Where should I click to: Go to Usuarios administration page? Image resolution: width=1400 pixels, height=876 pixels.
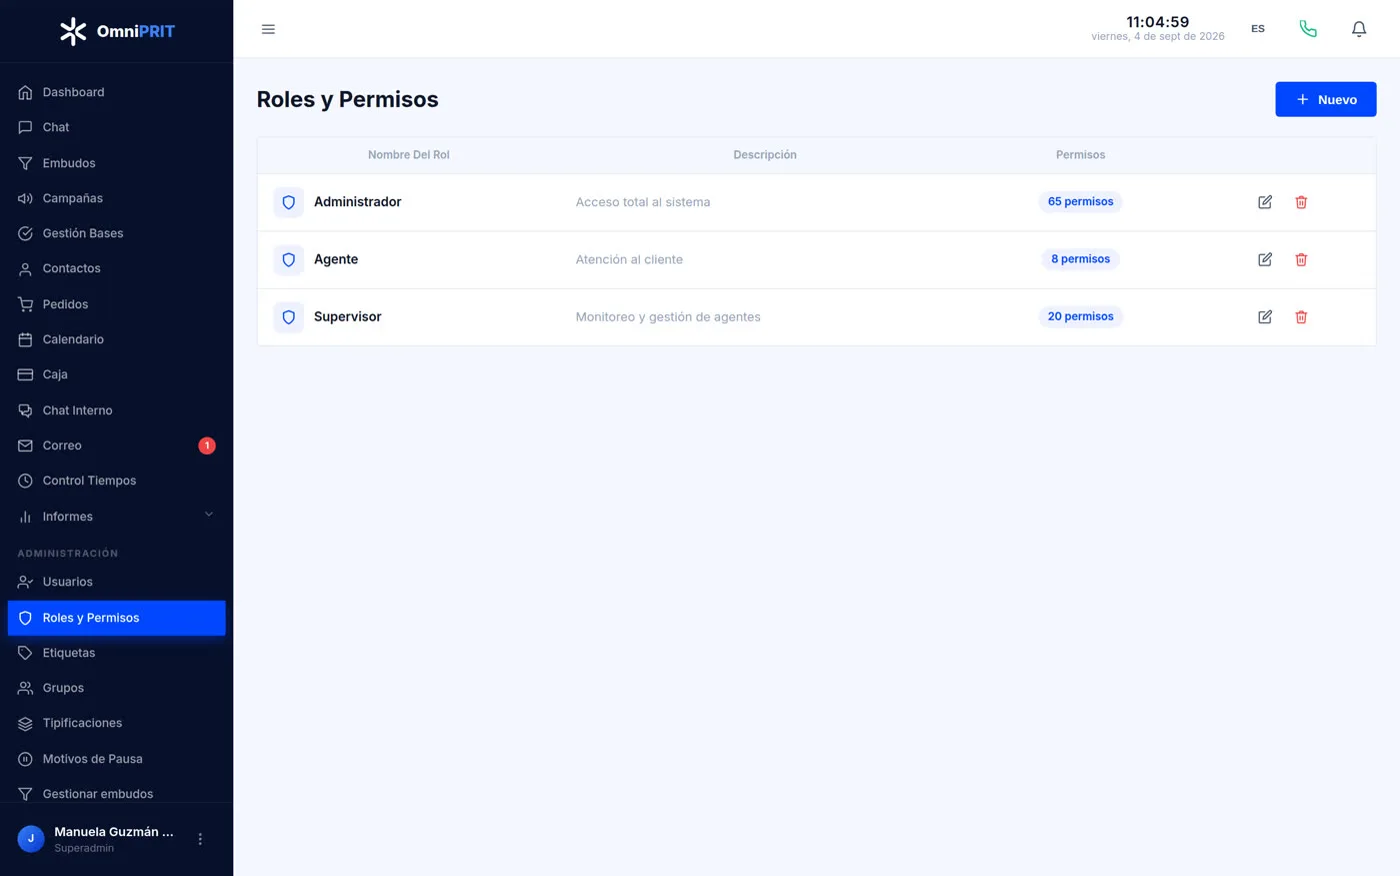tap(117, 582)
